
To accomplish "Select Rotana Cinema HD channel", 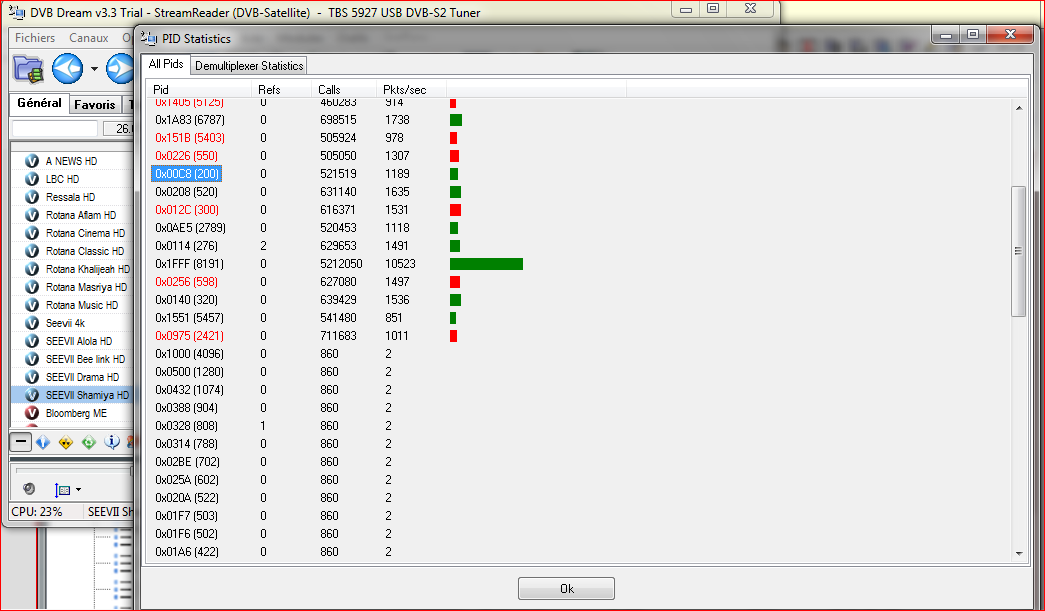I will (85, 233).
